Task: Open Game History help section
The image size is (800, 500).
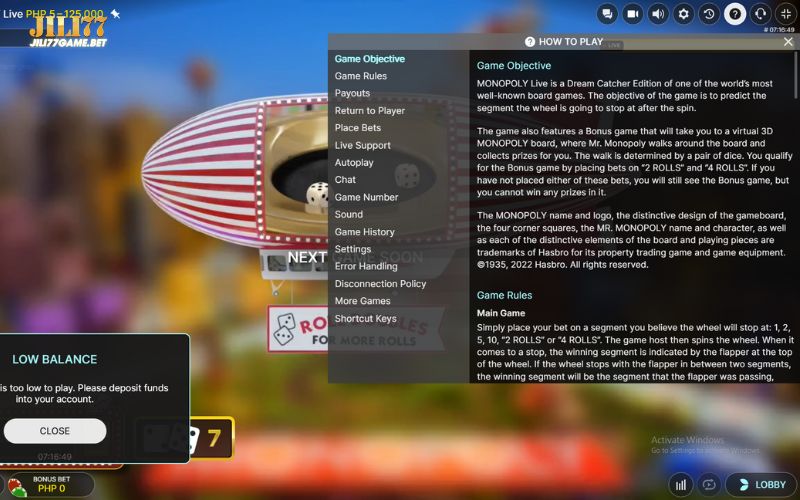Action: [x=364, y=232]
